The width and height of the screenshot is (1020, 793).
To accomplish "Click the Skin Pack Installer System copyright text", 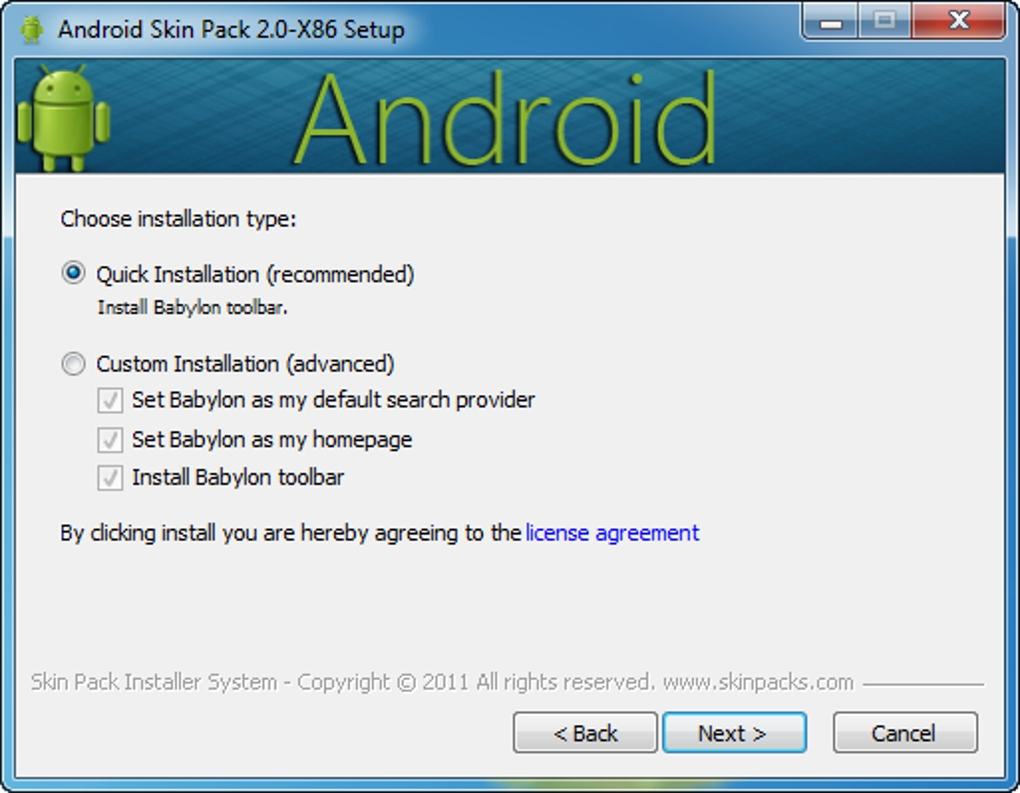I will click(442, 682).
